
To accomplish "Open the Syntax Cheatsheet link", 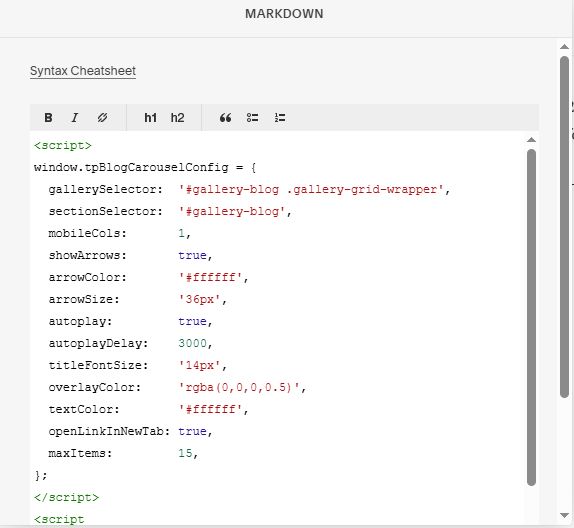I will (x=83, y=71).
